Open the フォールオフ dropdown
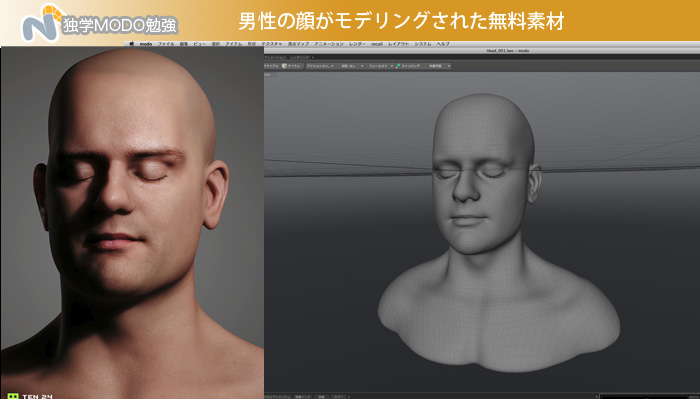Image resolution: width=700 pixels, height=399 pixels. (380, 66)
